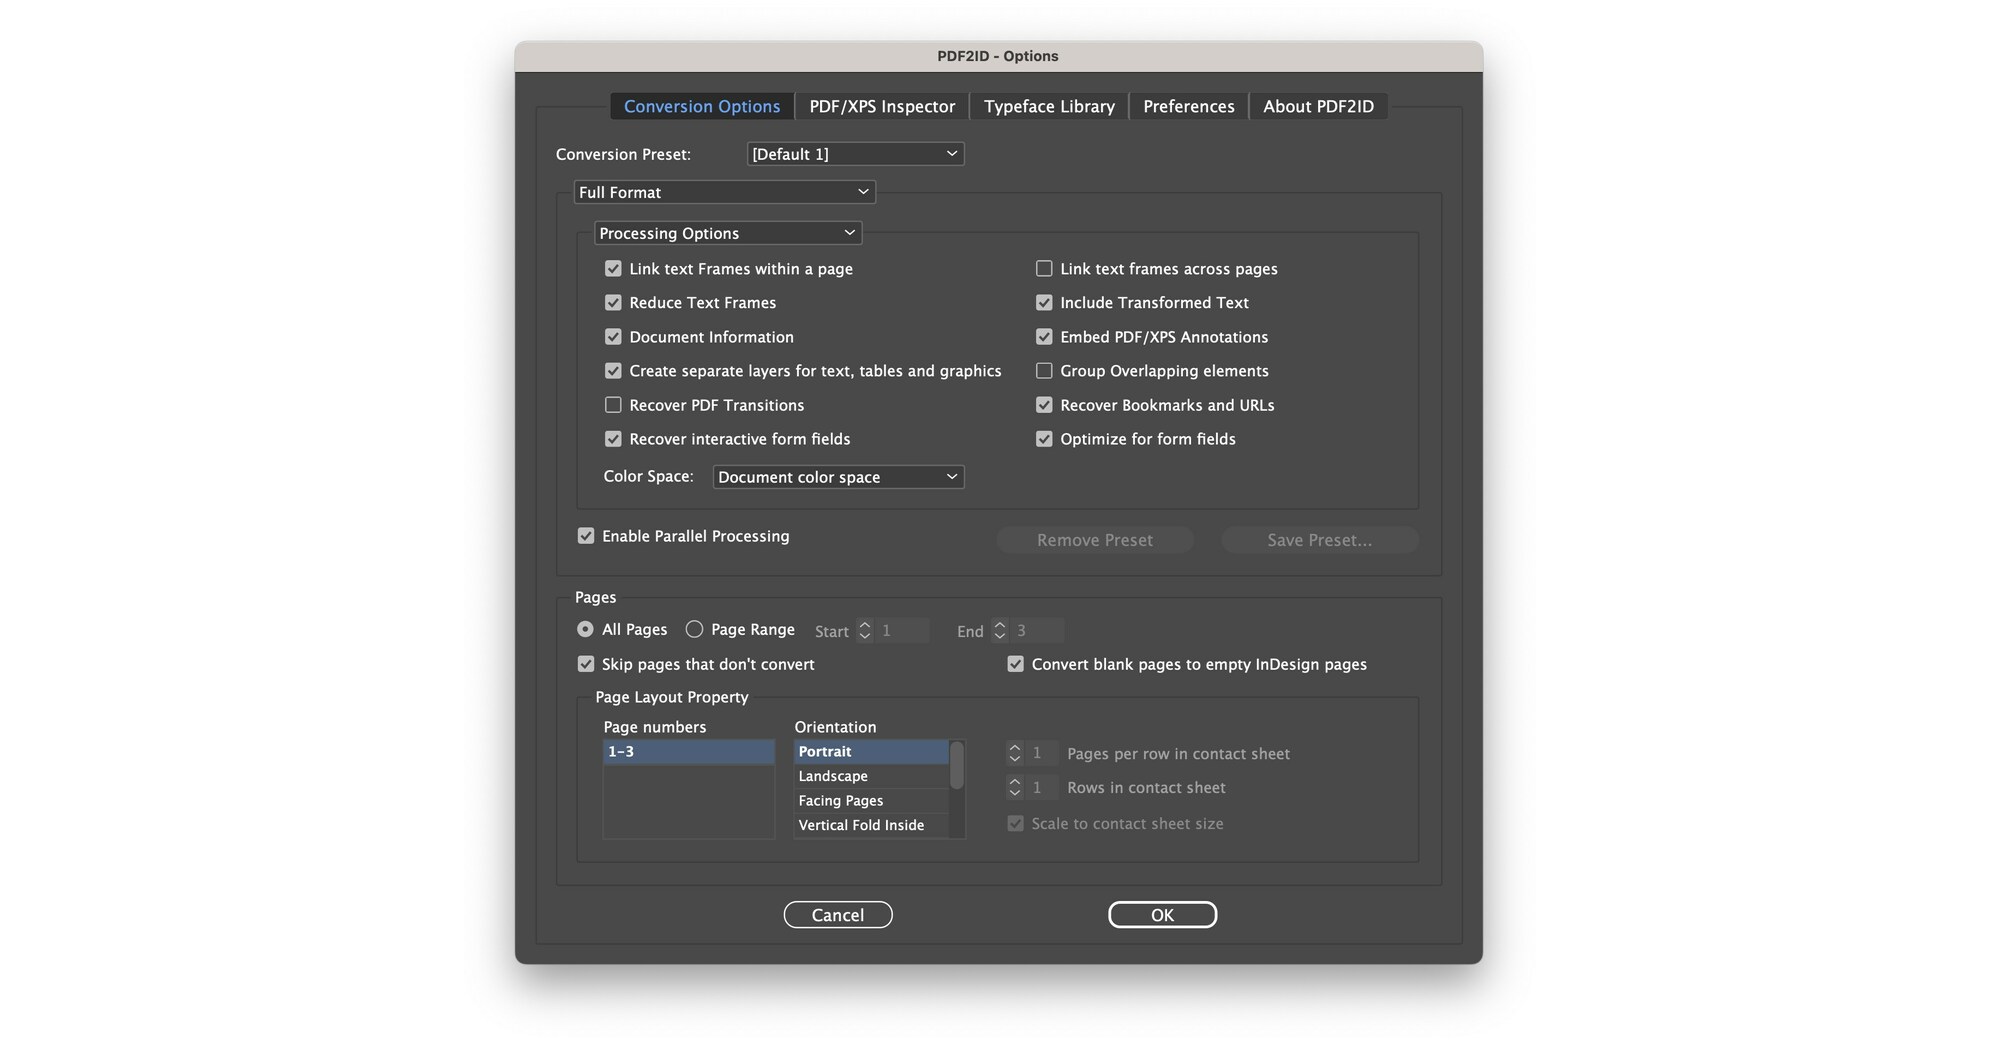This screenshot has width=1998, height=1045.
Task: Switch to the PDF/XPS Inspector tab
Action: tap(881, 106)
